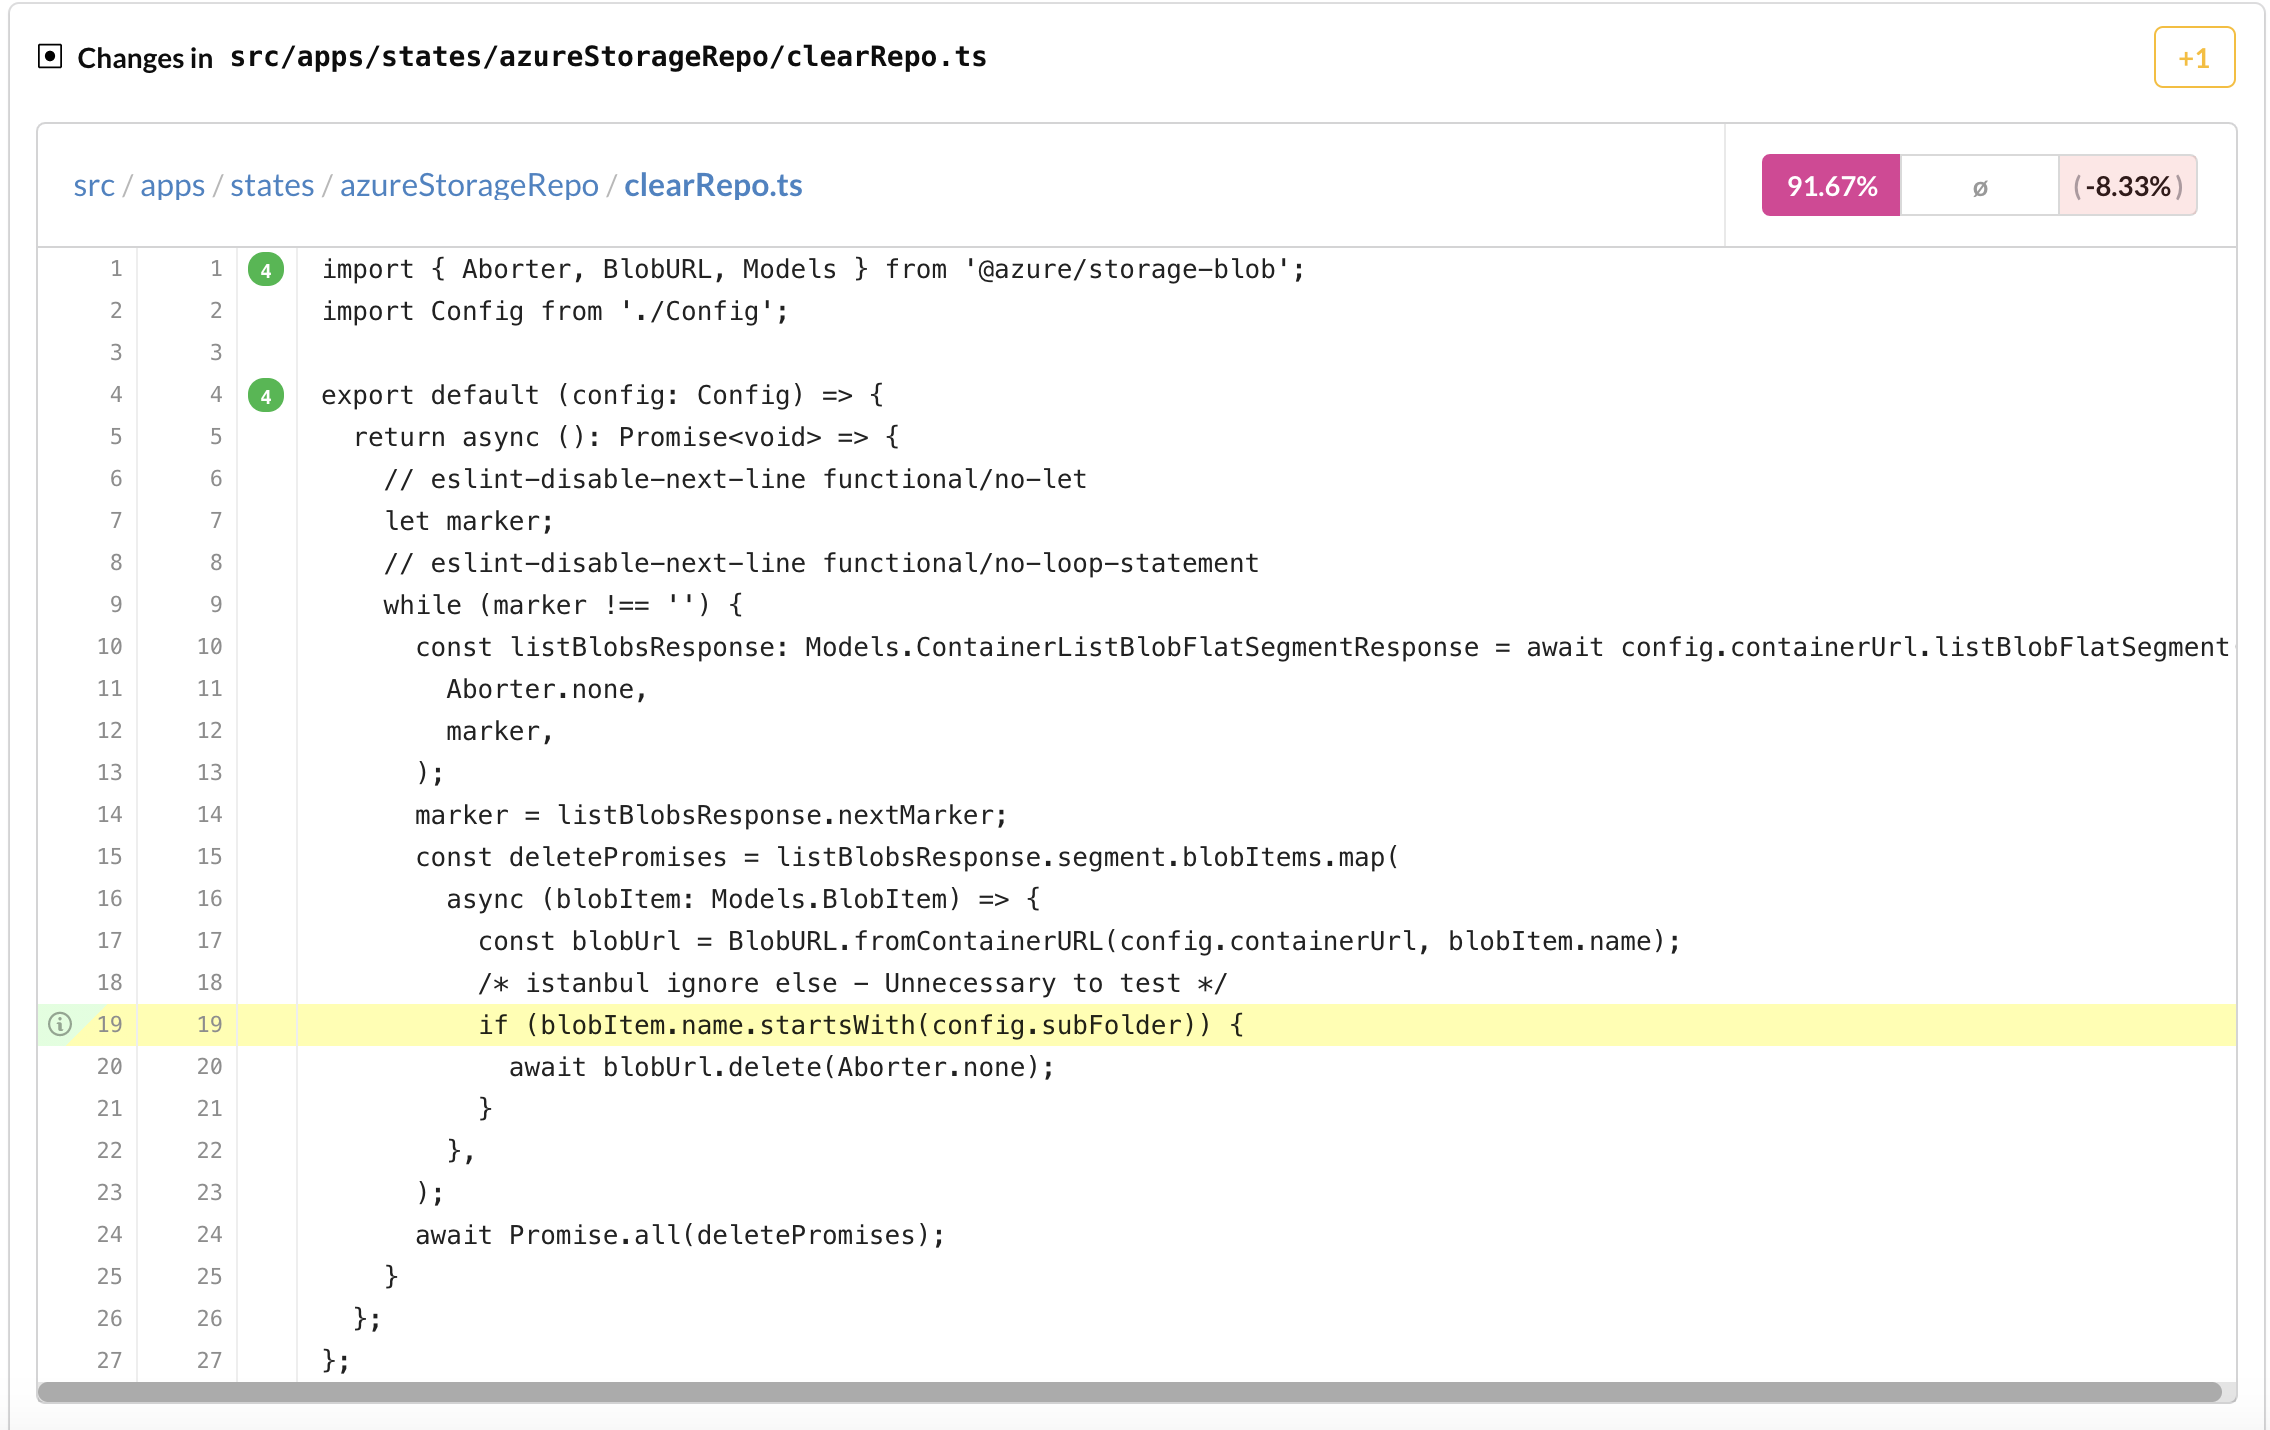Screen dimensions: 2270x1430
Task: Open the states breadcrumb link
Action: (x=271, y=185)
